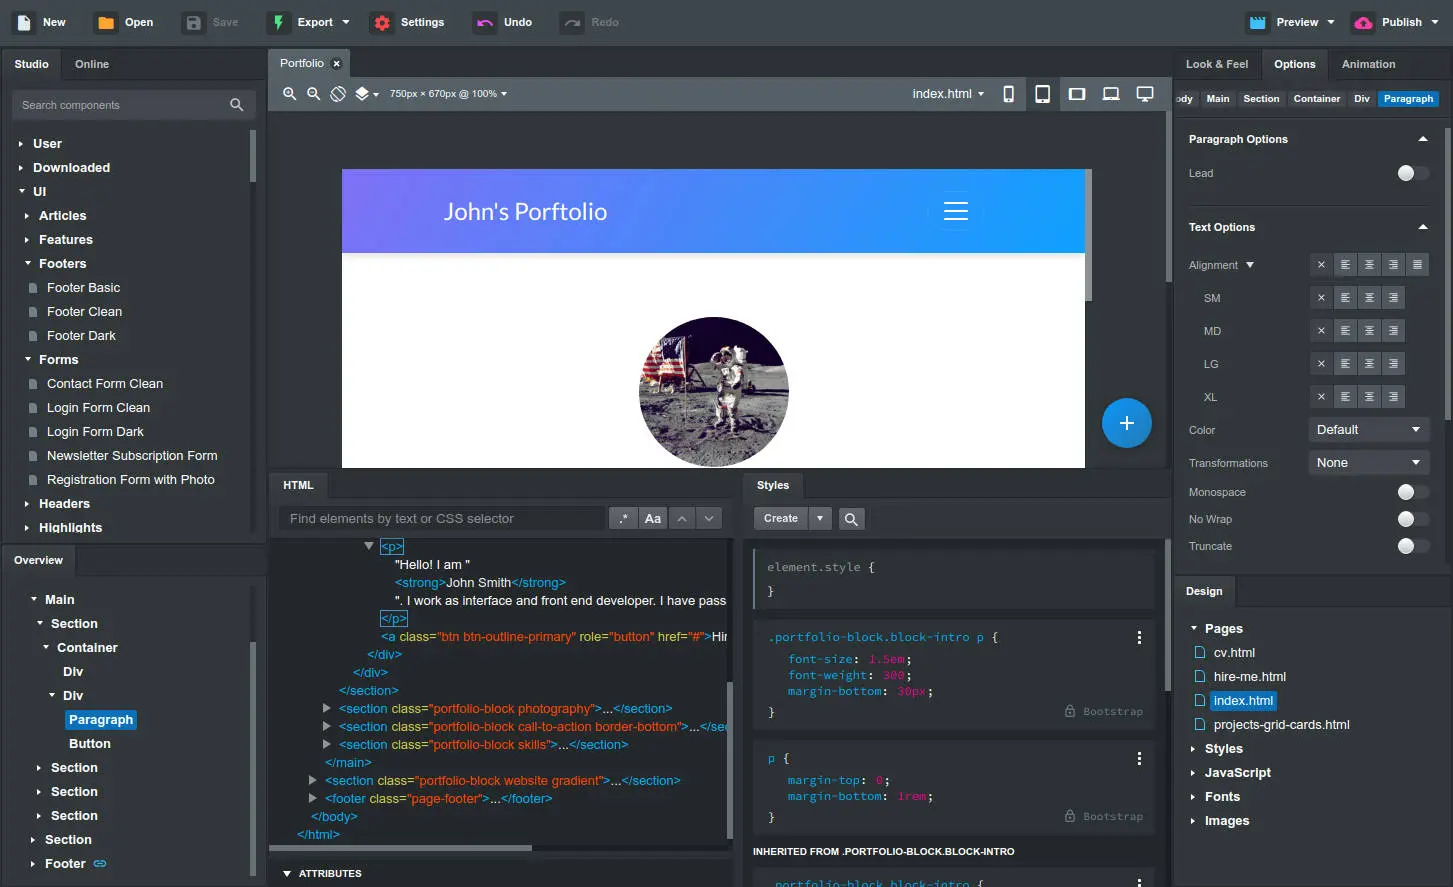
Task: Select the phone preview device icon
Action: pyautogui.click(x=1009, y=93)
